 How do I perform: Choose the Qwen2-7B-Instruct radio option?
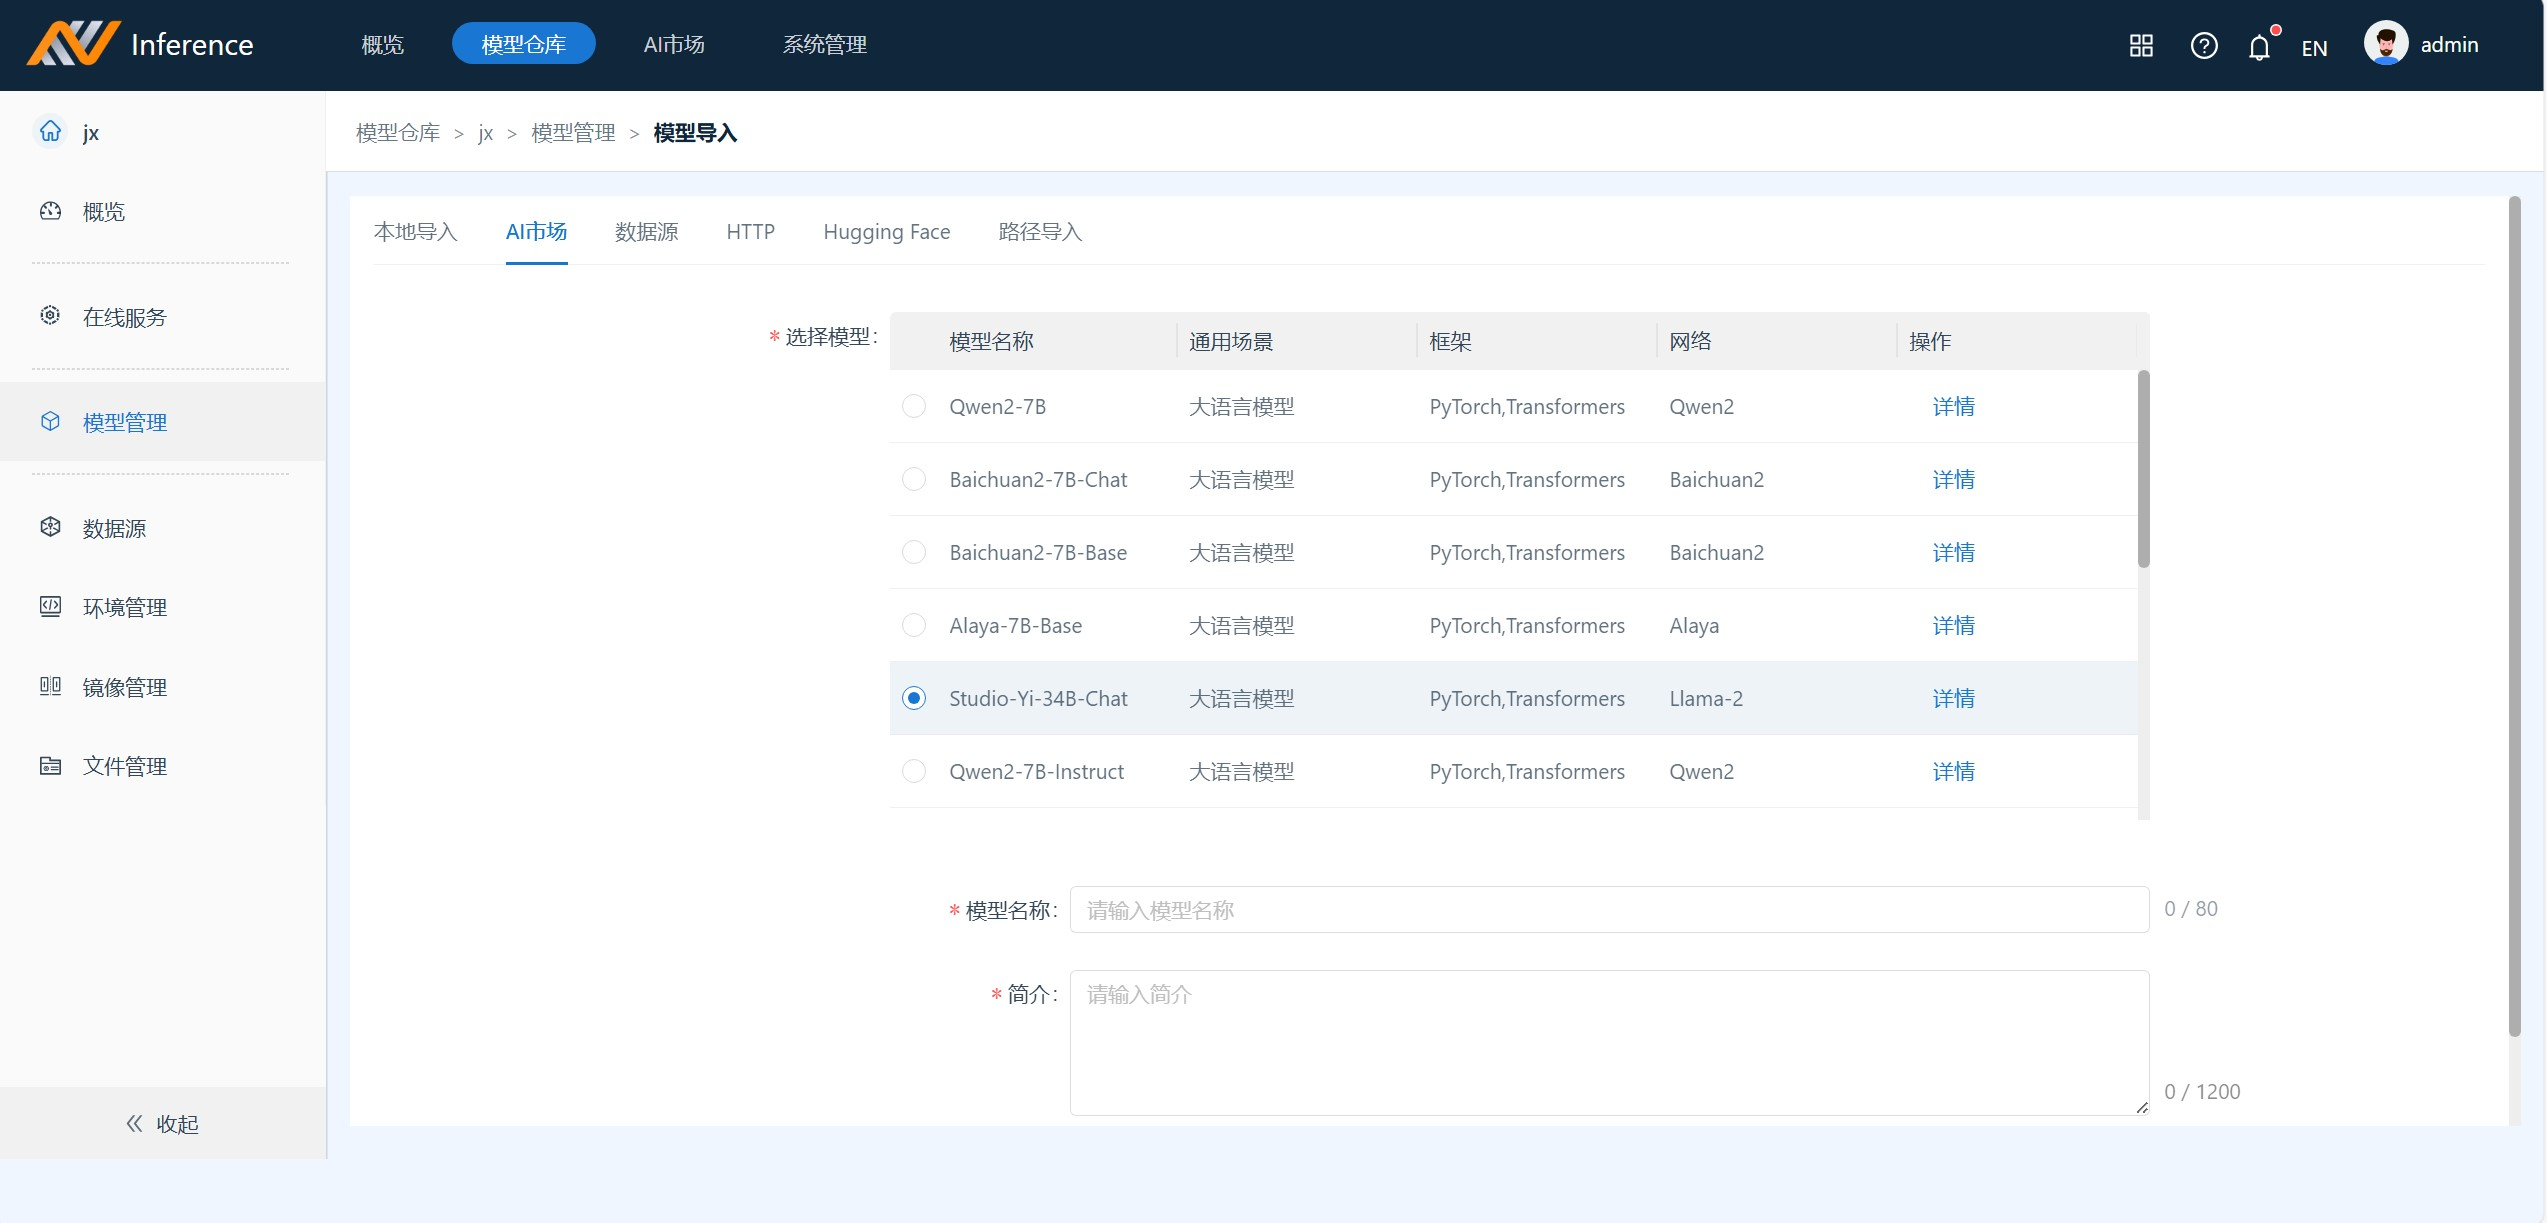(914, 771)
